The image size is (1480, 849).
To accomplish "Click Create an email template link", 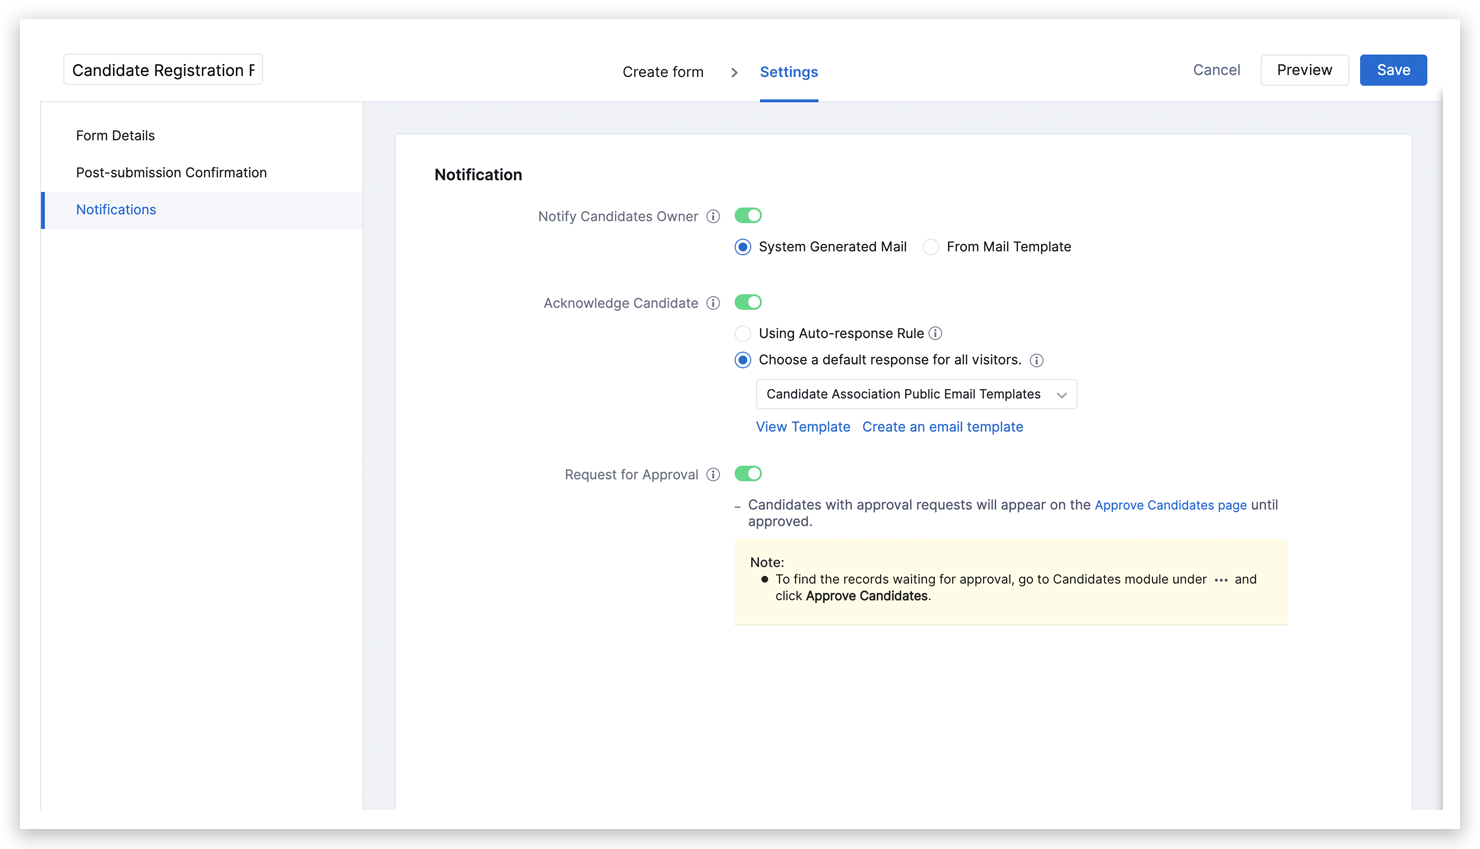I will 943,427.
